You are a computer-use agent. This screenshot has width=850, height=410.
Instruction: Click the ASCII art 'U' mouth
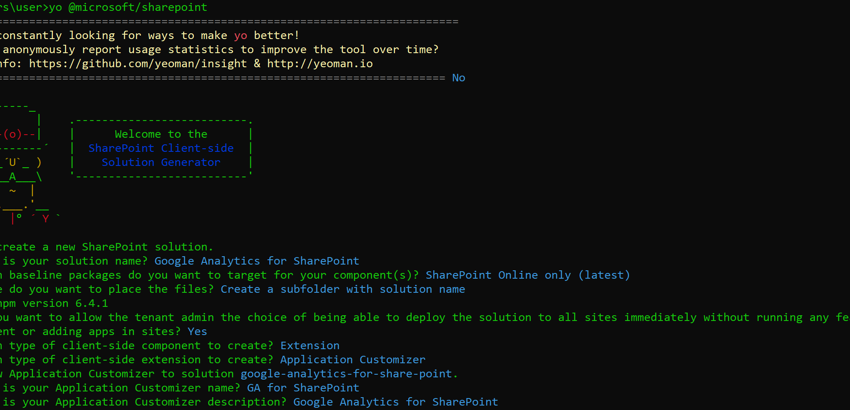(x=12, y=162)
